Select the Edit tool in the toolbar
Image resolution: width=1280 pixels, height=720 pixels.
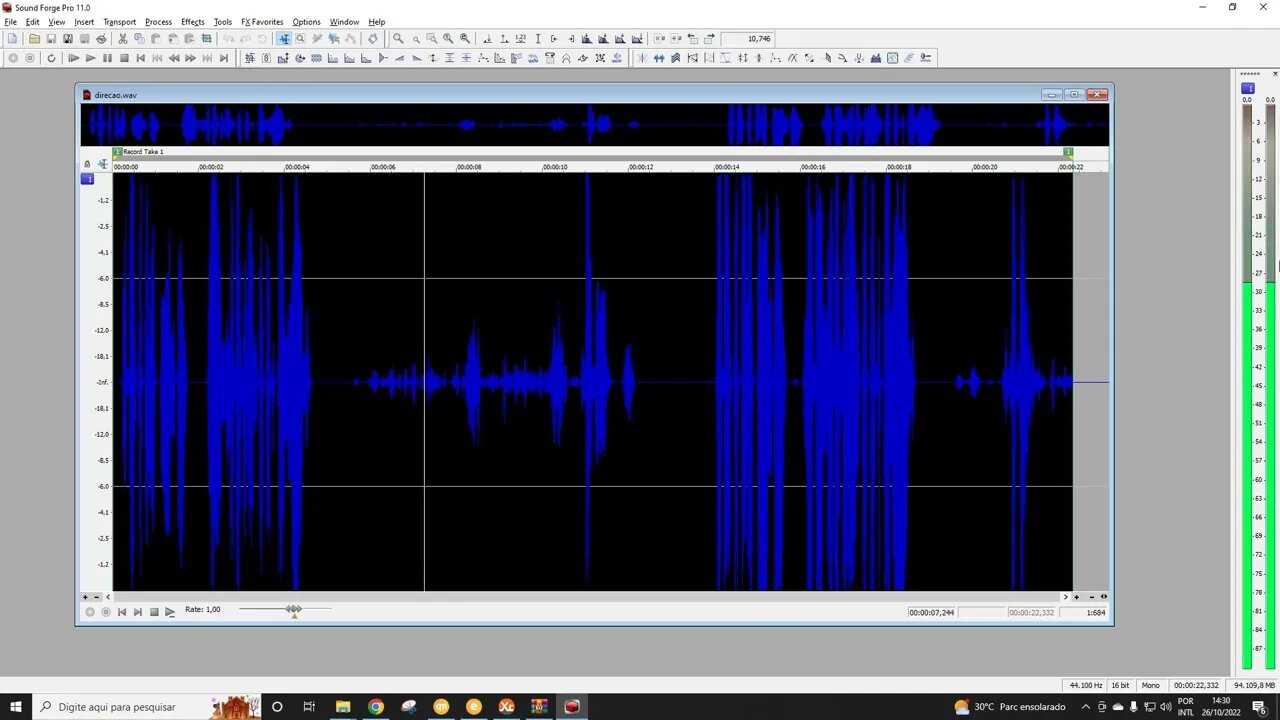pyautogui.click(x=284, y=39)
